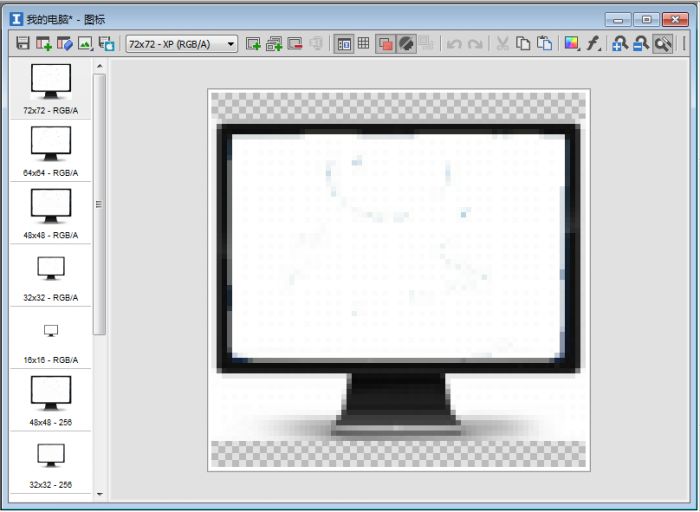Click the Copy icon

523,43
